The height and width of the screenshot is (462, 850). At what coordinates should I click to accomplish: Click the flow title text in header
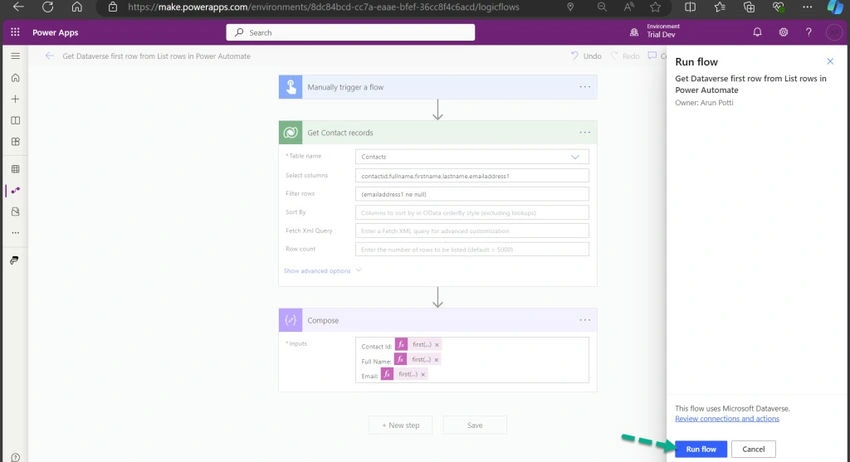pos(156,56)
